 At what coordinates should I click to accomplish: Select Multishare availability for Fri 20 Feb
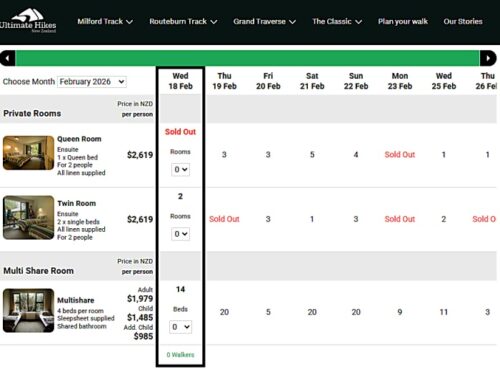point(268,312)
